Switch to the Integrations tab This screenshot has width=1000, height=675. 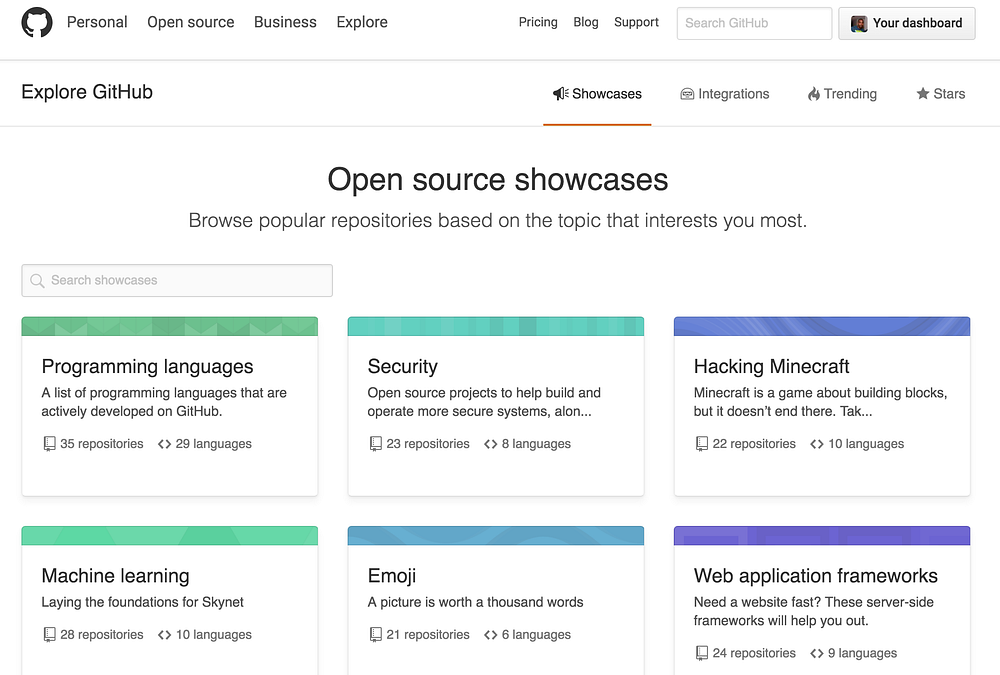pyautogui.click(x=724, y=94)
